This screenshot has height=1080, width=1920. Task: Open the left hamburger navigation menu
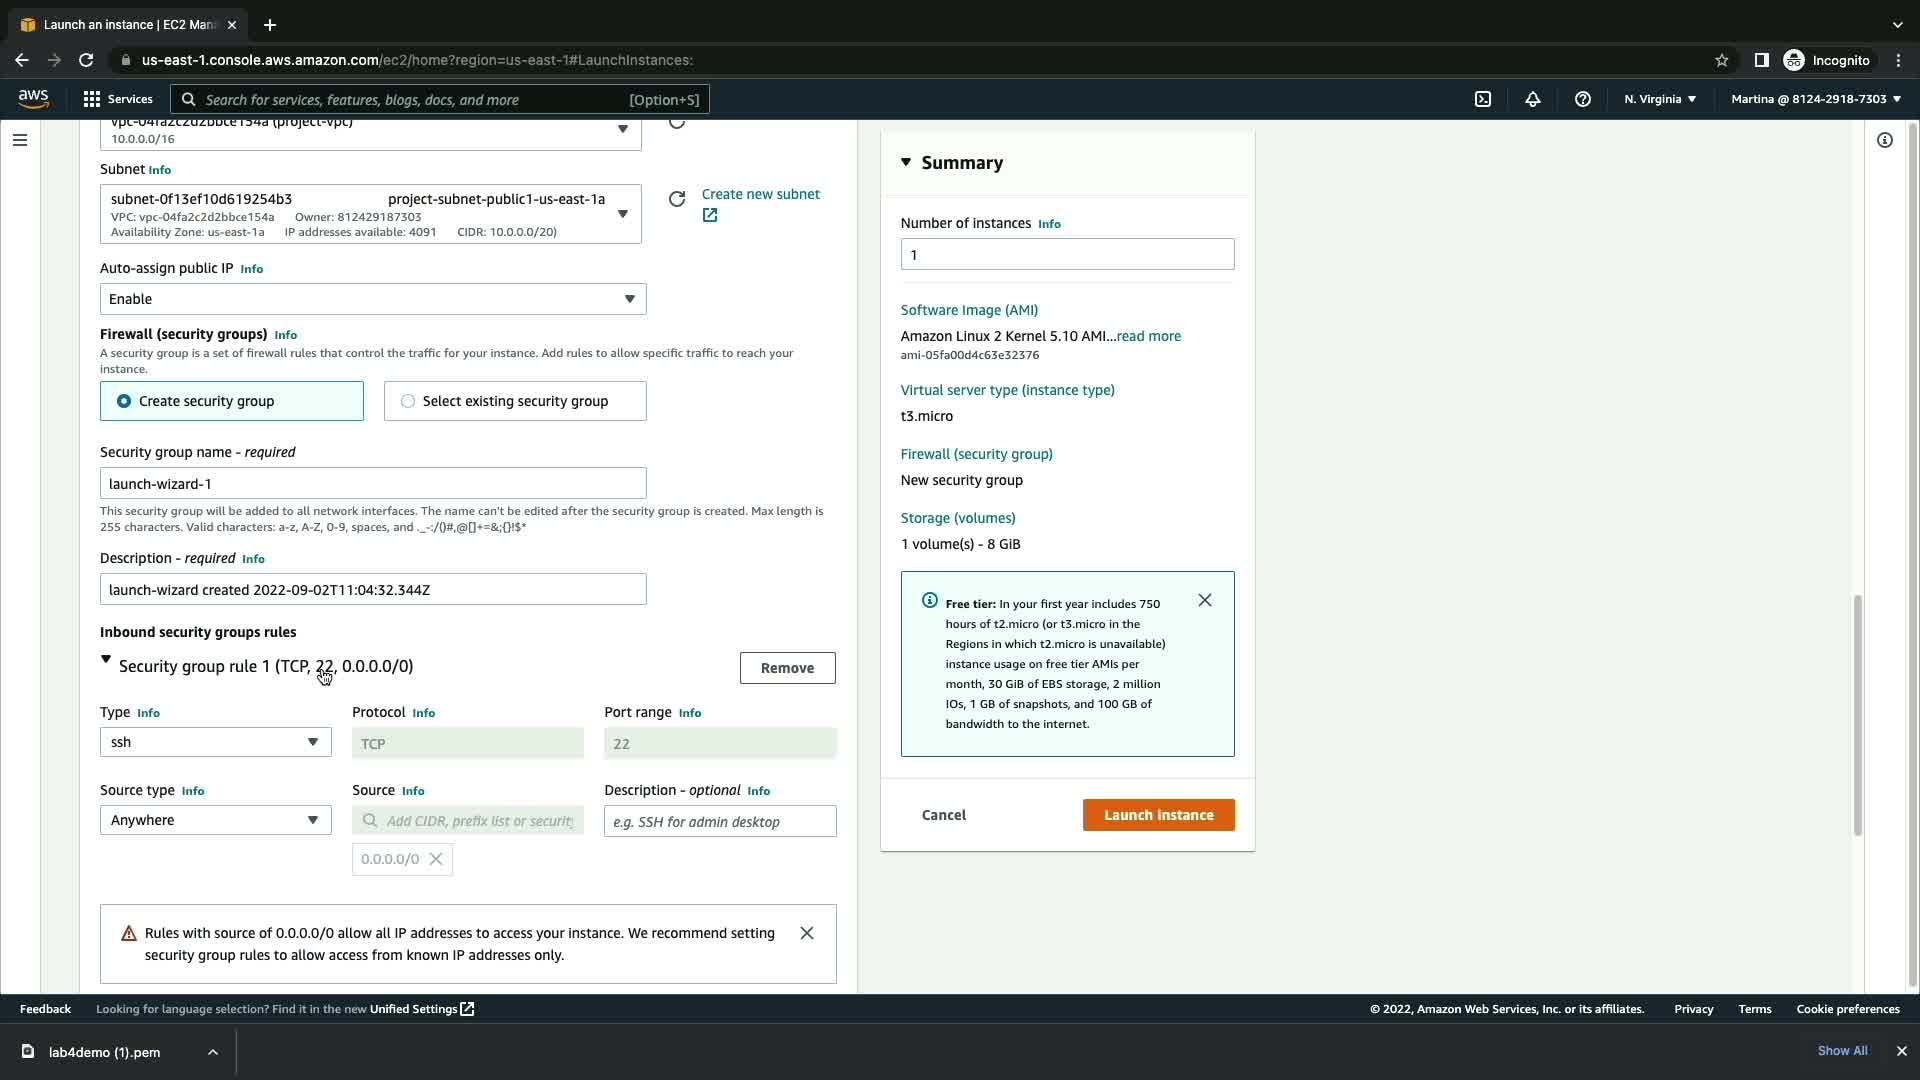(x=20, y=140)
